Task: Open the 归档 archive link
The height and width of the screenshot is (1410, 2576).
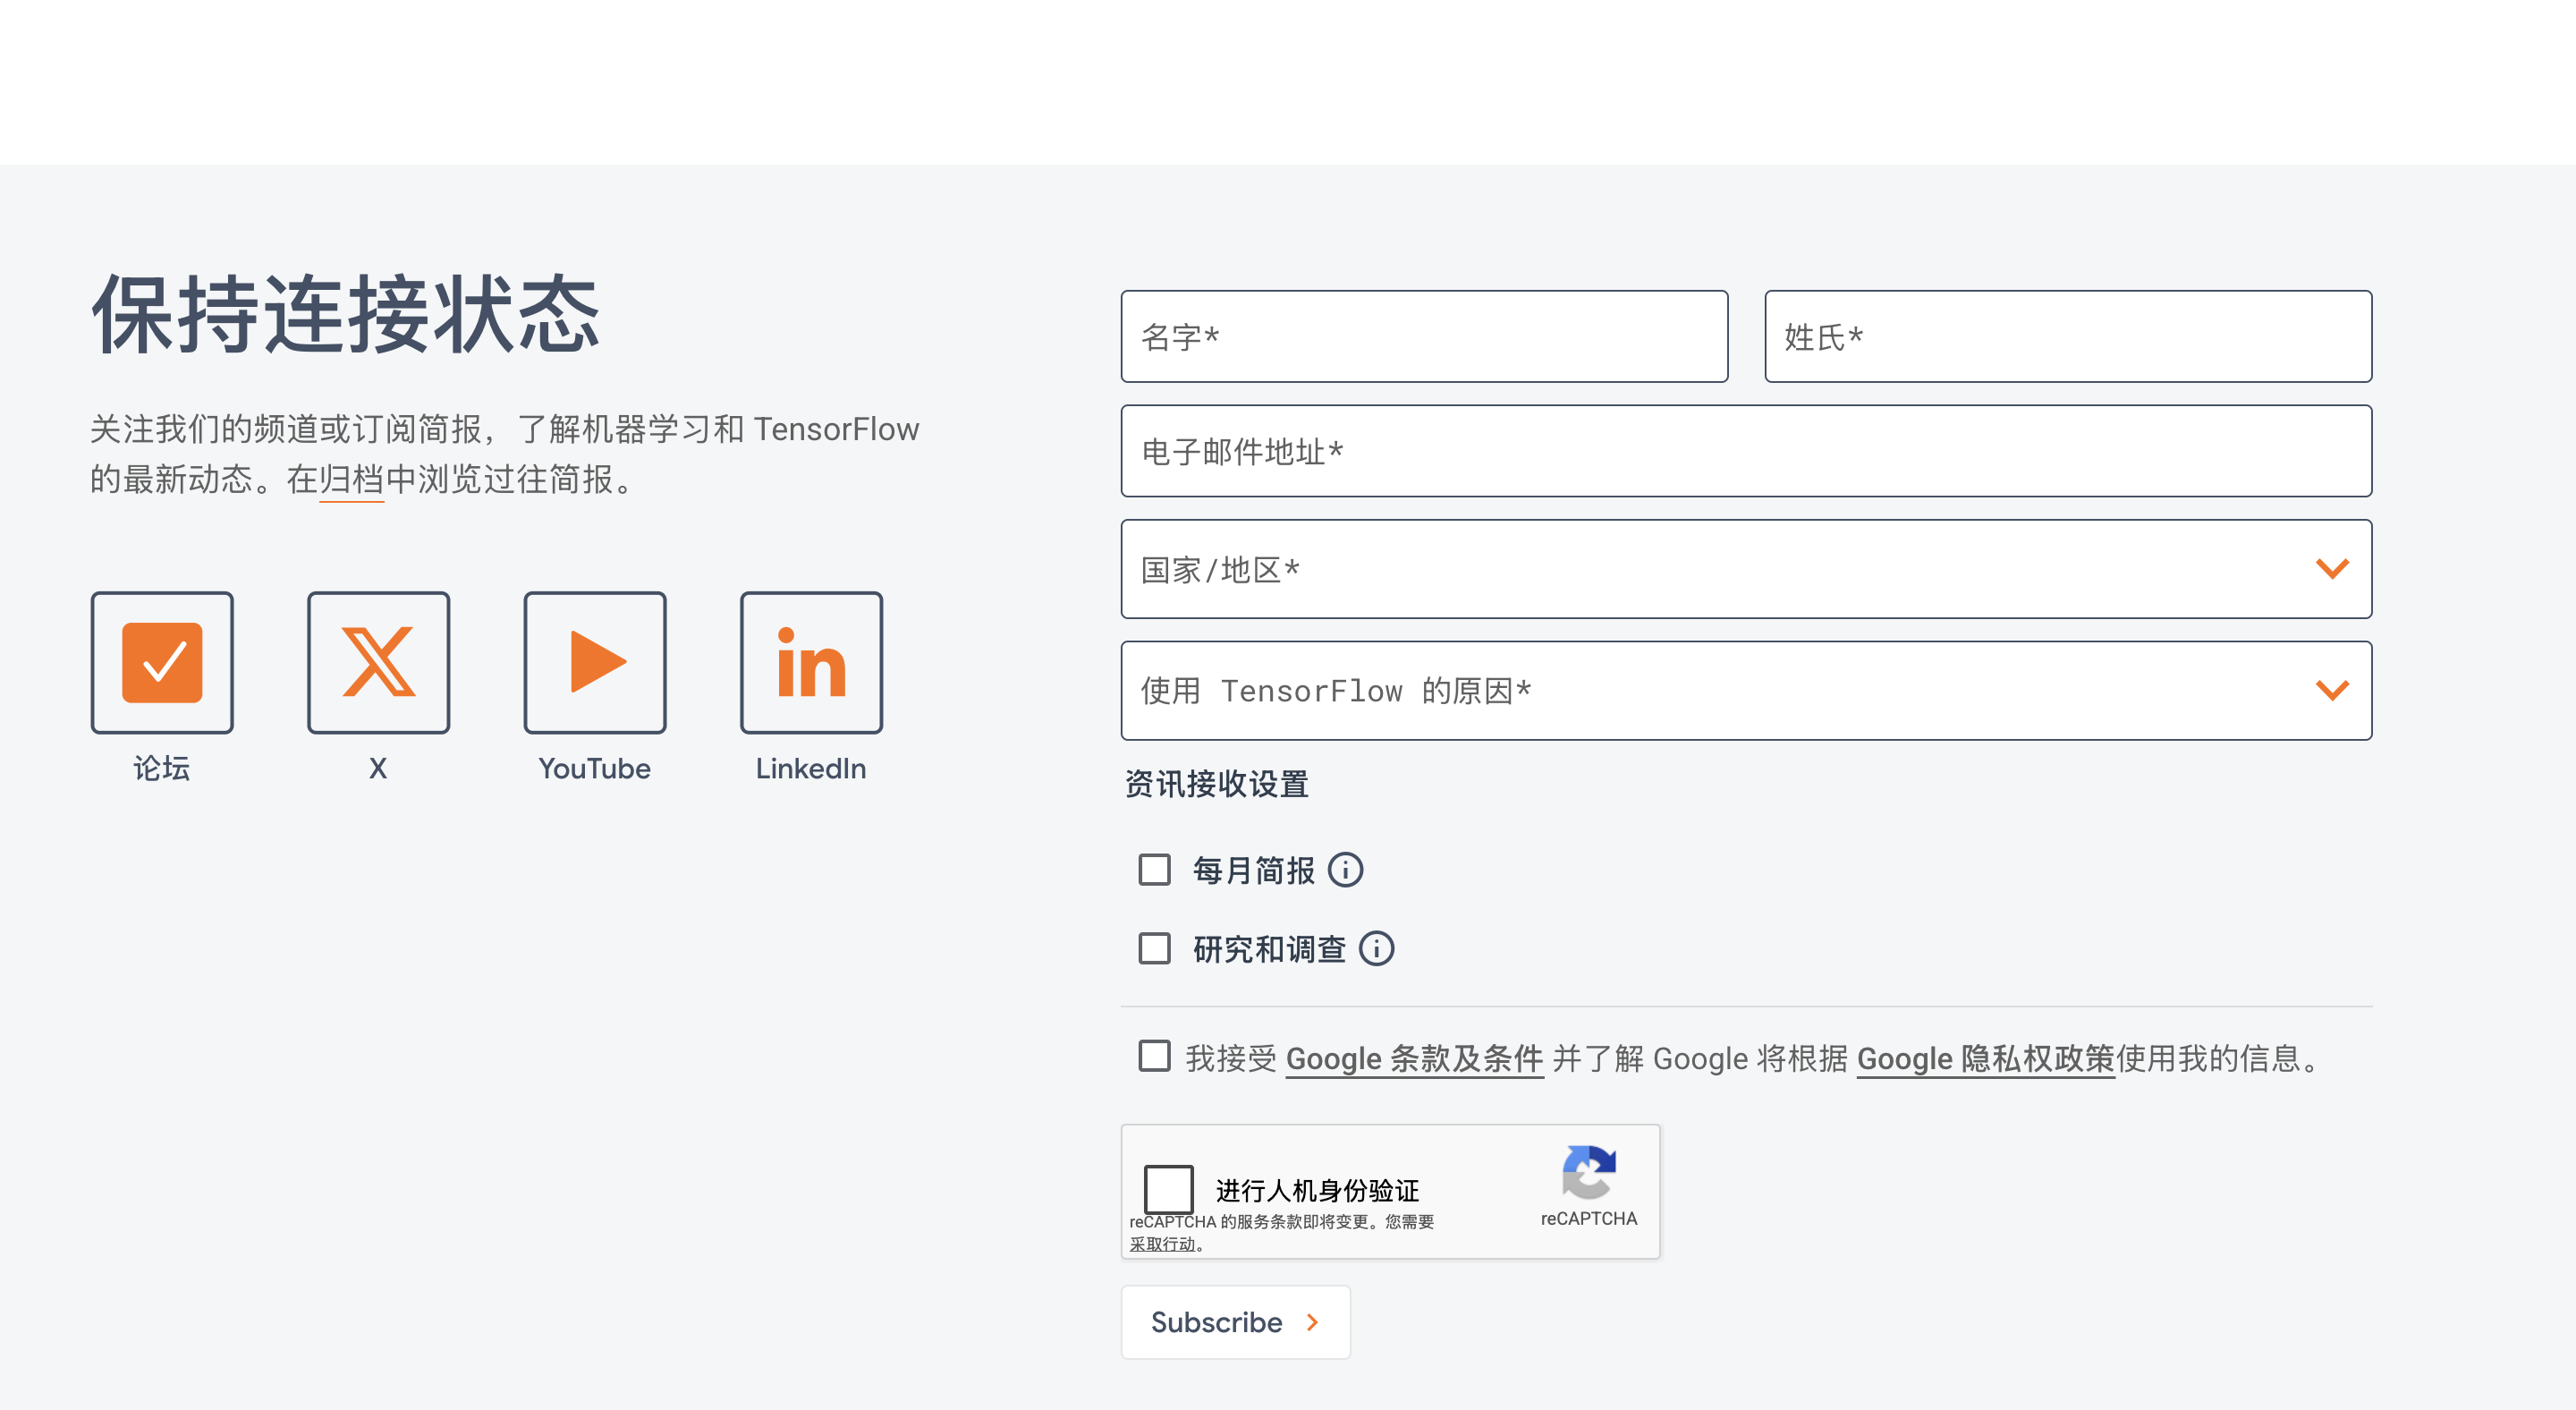Action: [x=352, y=480]
